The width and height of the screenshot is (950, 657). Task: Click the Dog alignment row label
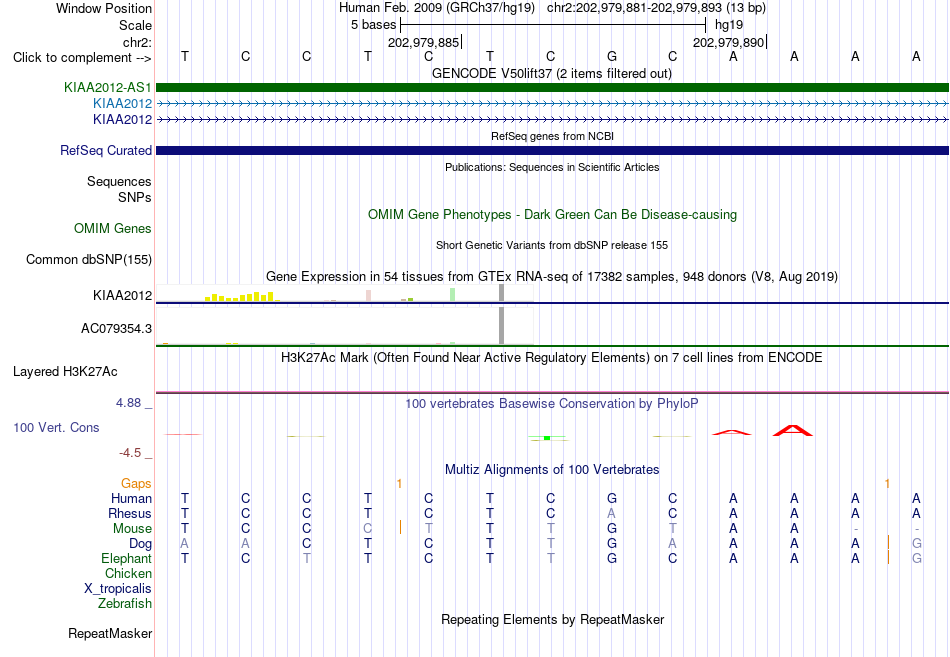140,544
